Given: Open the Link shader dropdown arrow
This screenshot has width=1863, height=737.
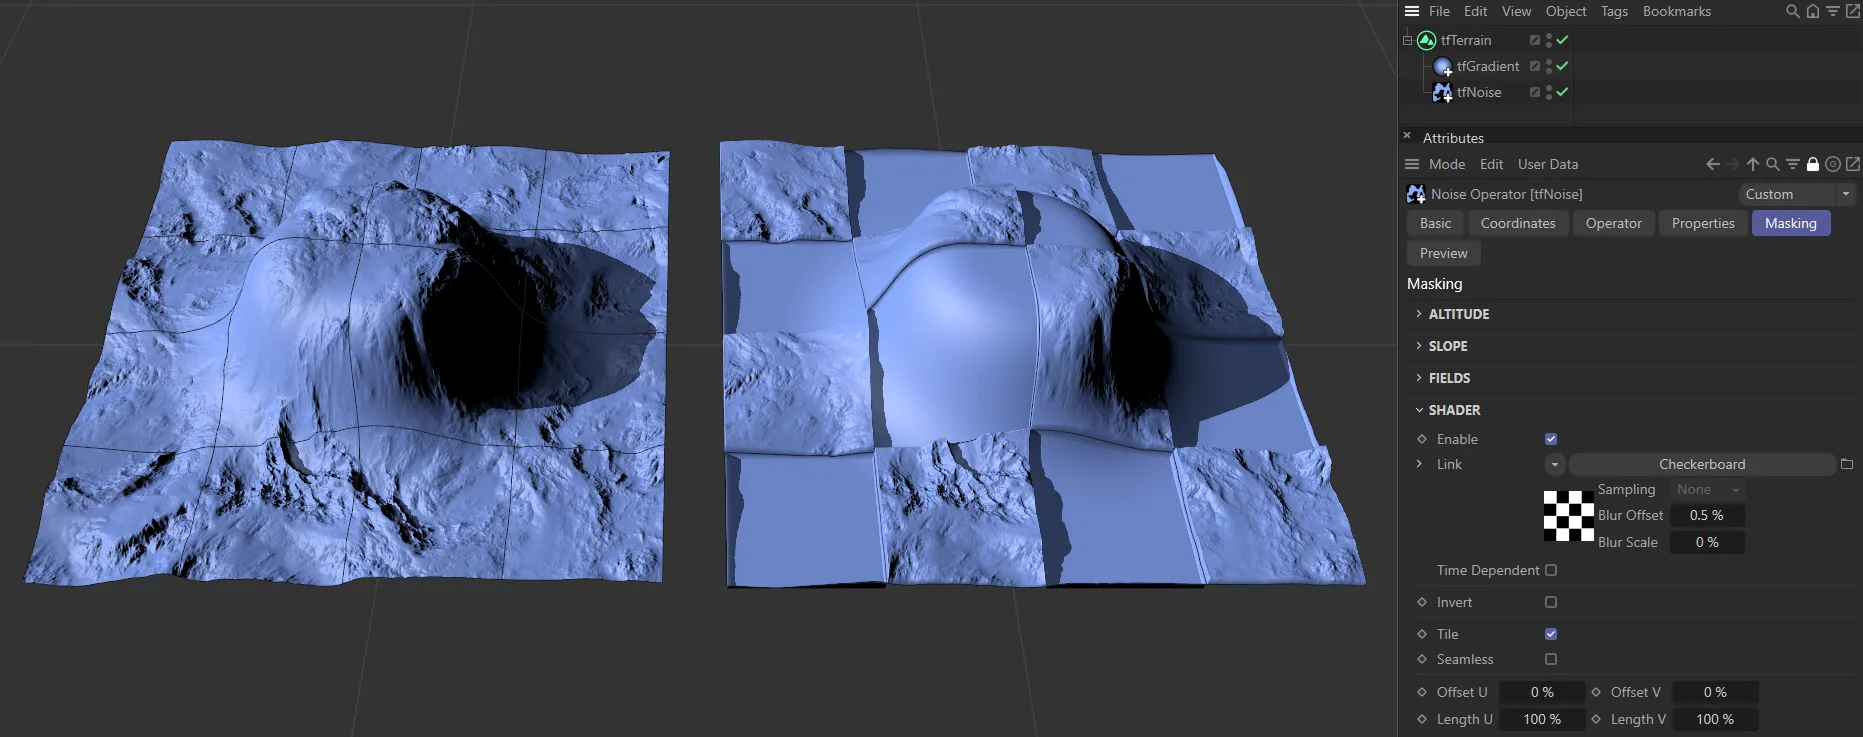Looking at the screenshot, I should click(1554, 464).
